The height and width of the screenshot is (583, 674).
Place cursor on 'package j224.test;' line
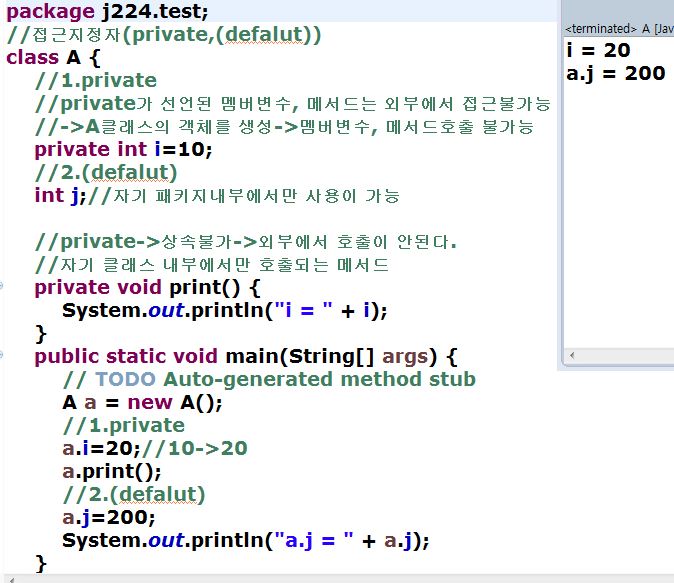coord(107,11)
